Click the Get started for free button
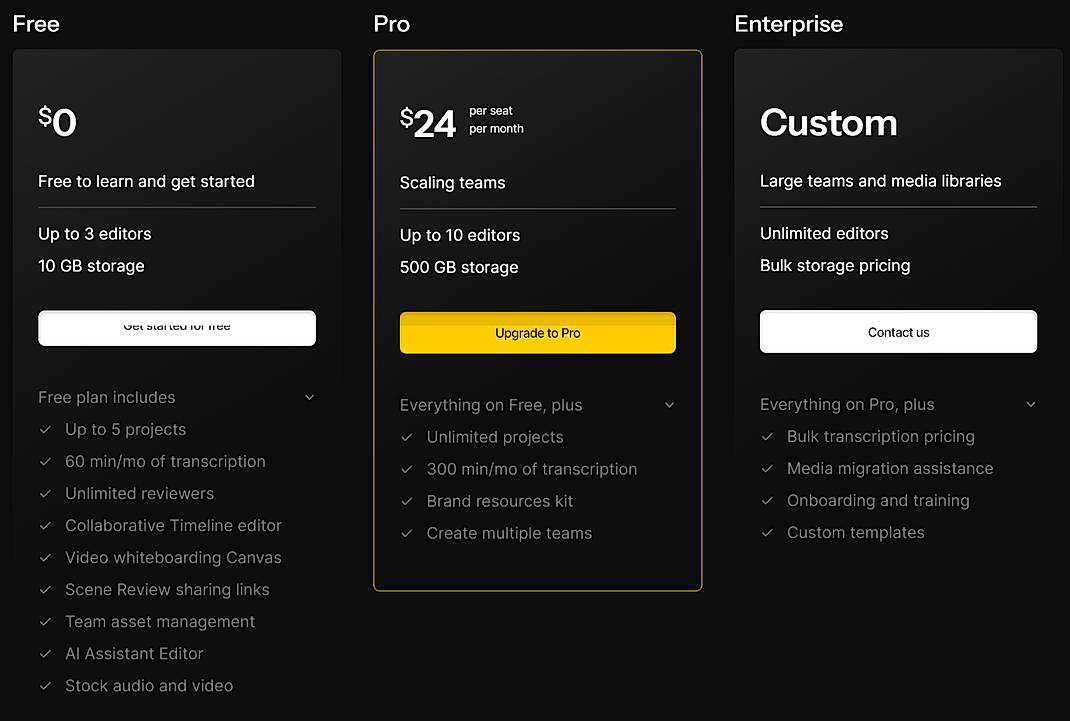Screen dimensions: 1070x721 (176, 328)
